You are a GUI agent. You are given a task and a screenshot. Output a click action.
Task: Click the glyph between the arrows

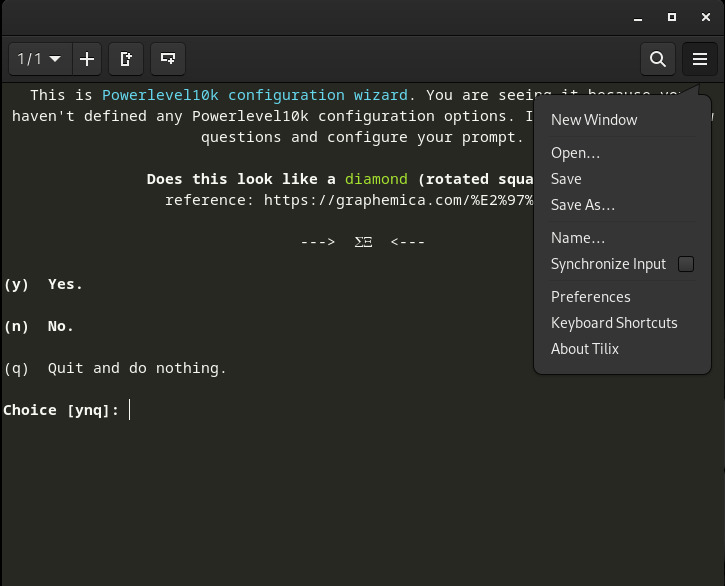[x=363, y=242]
